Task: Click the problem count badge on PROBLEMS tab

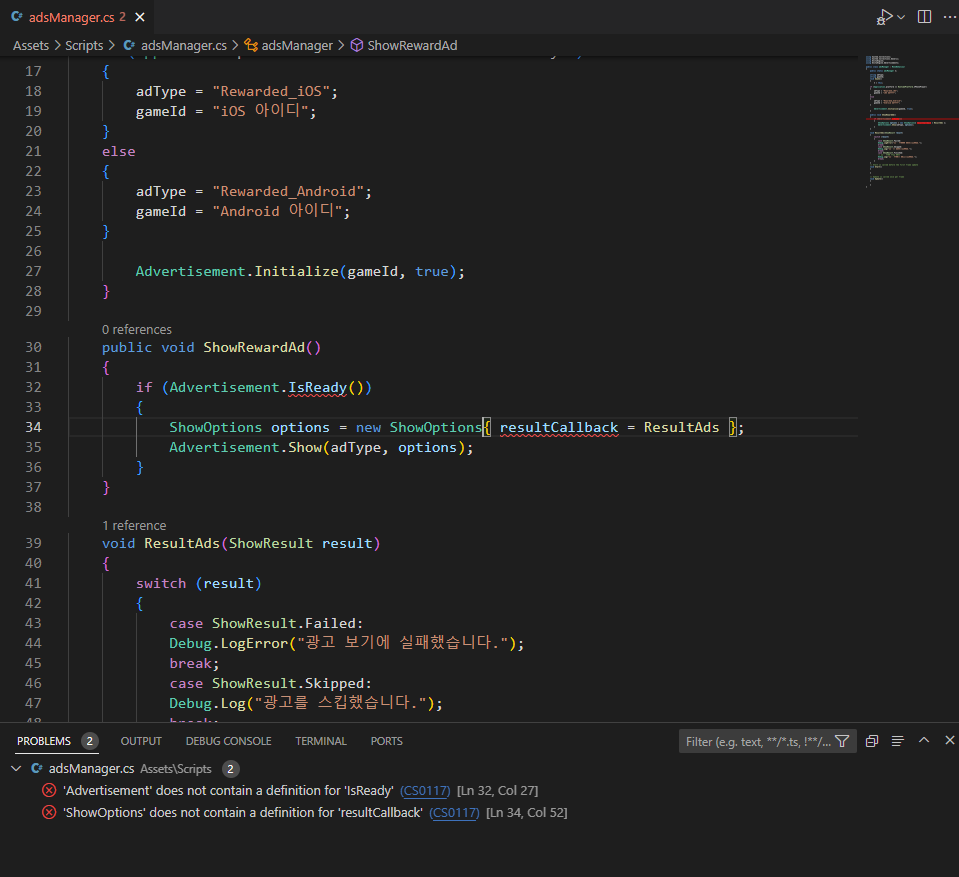Action: coord(90,741)
